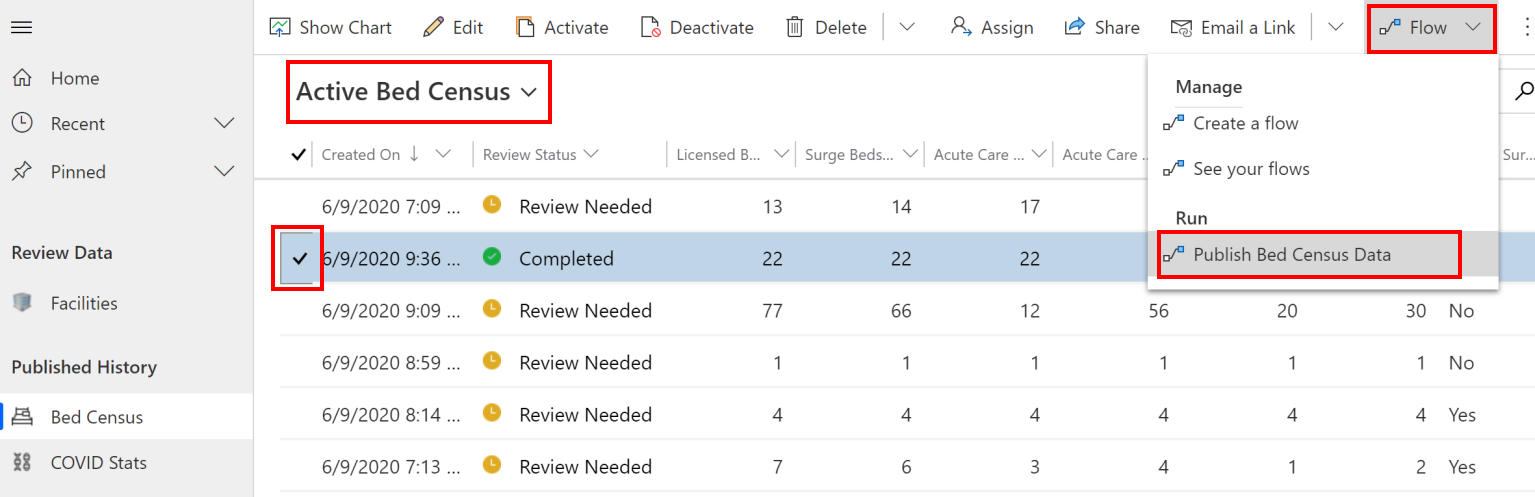Click surge beds value 14
Screen dimensions: 1535x497
pyautogui.click(x=901, y=207)
